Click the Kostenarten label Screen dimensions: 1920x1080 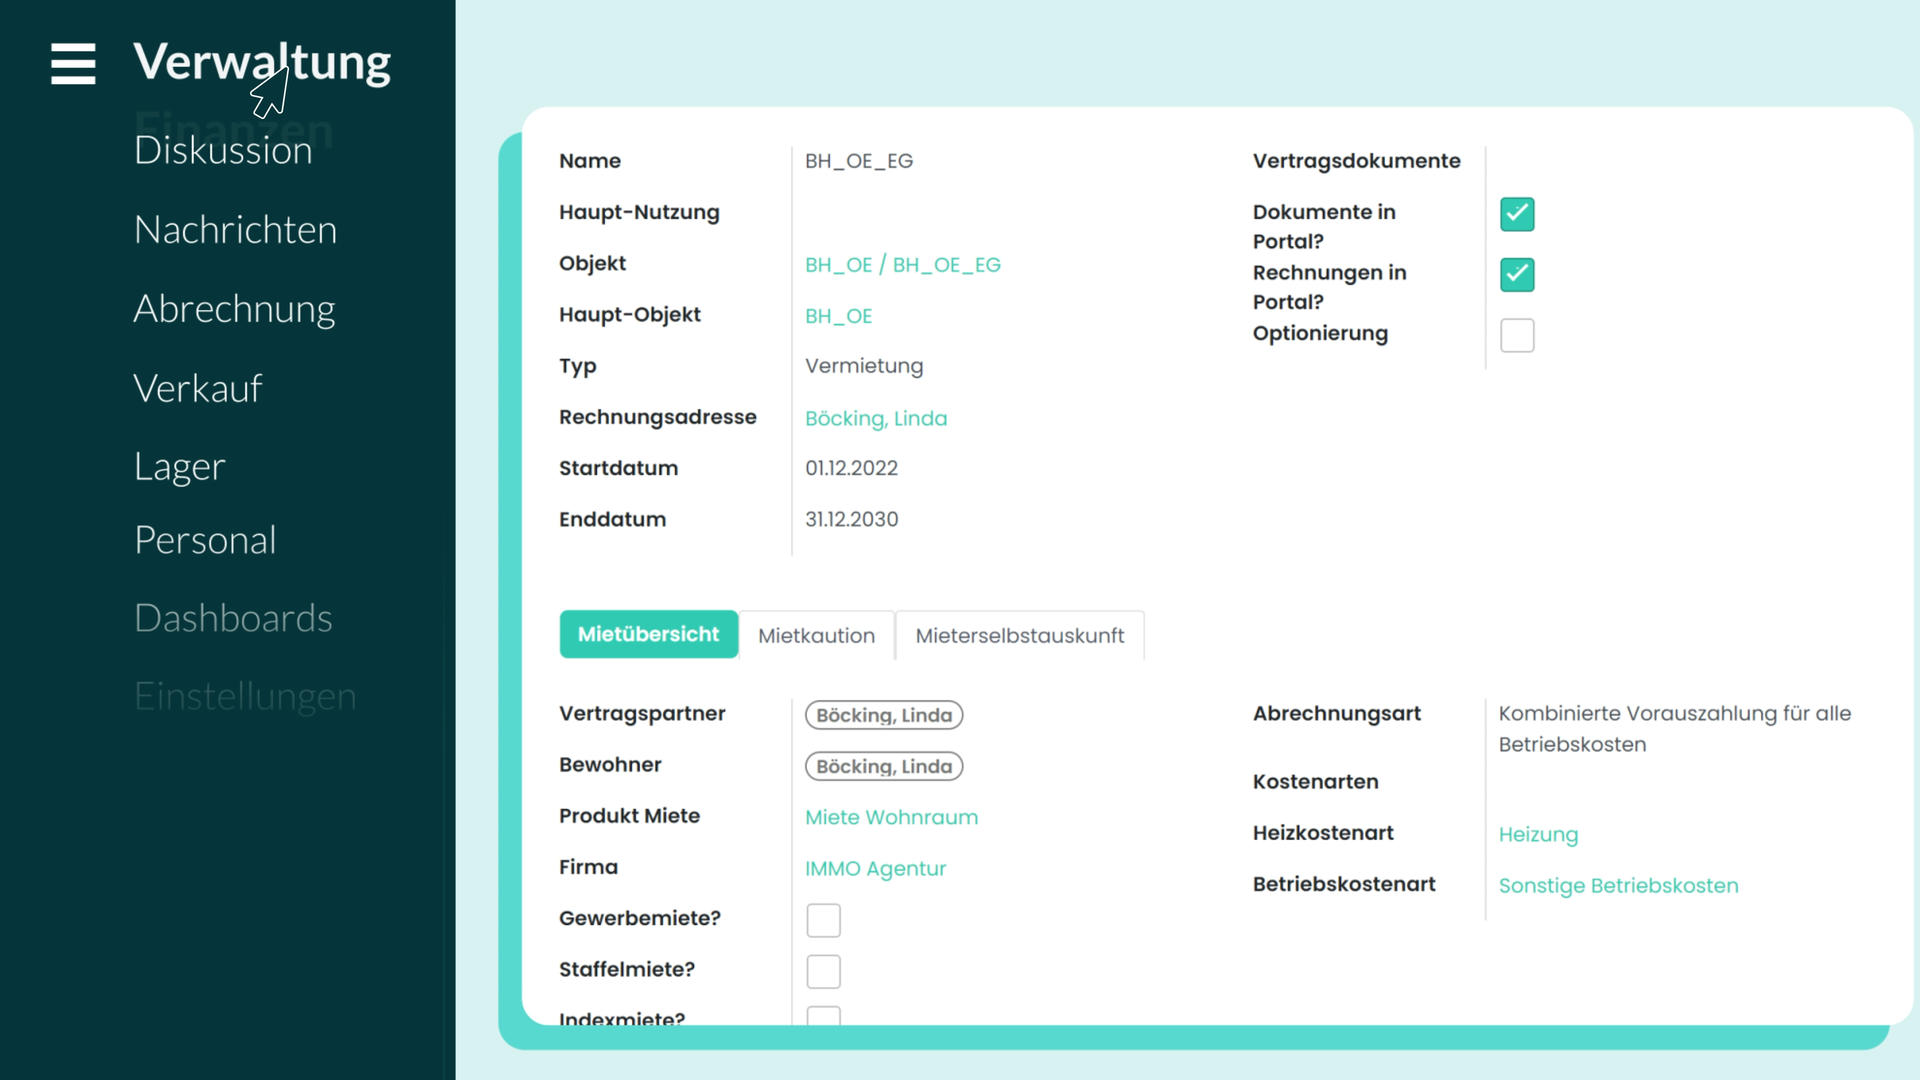pos(1316,782)
